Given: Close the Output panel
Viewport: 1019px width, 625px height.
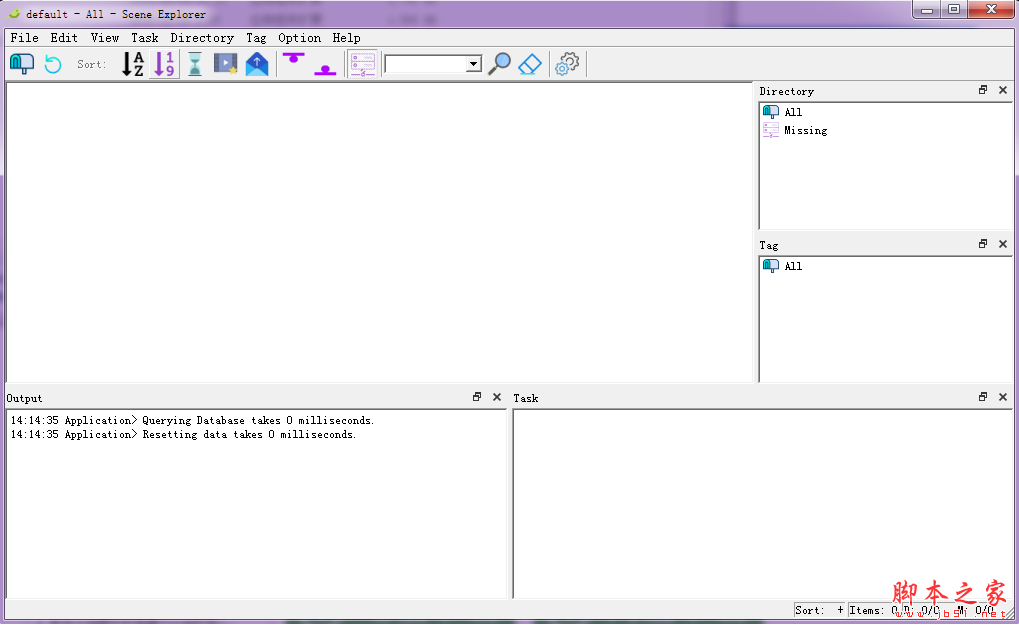Looking at the screenshot, I should pyautogui.click(x=497, y=397).
